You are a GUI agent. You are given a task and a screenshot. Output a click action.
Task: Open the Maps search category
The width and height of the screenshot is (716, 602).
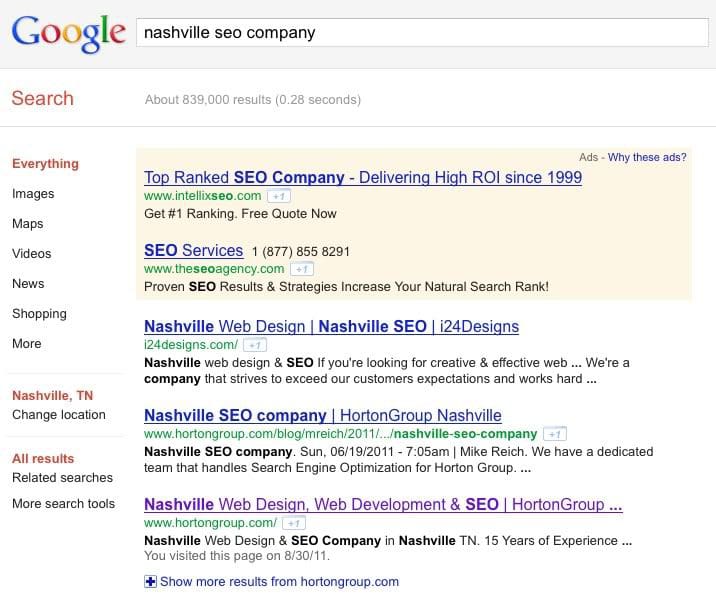28,224
